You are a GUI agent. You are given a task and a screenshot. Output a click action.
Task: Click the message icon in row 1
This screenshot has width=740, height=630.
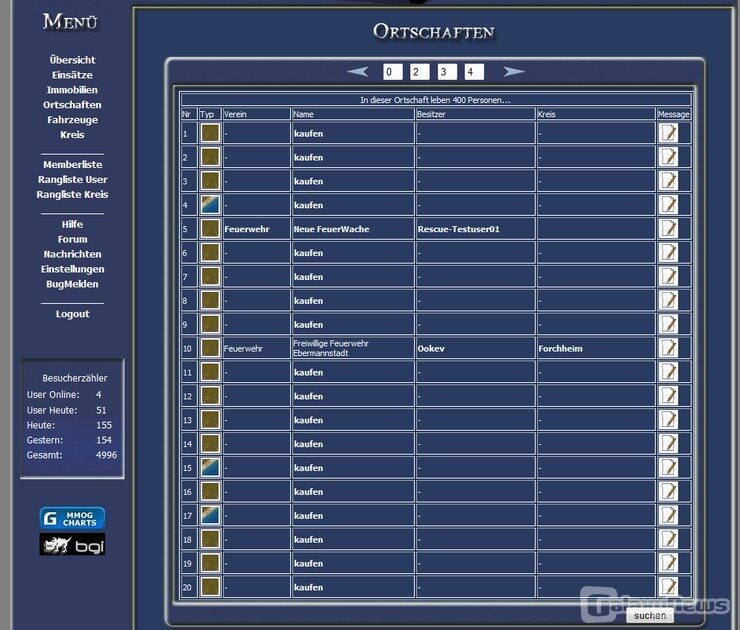tap(668, 133)
